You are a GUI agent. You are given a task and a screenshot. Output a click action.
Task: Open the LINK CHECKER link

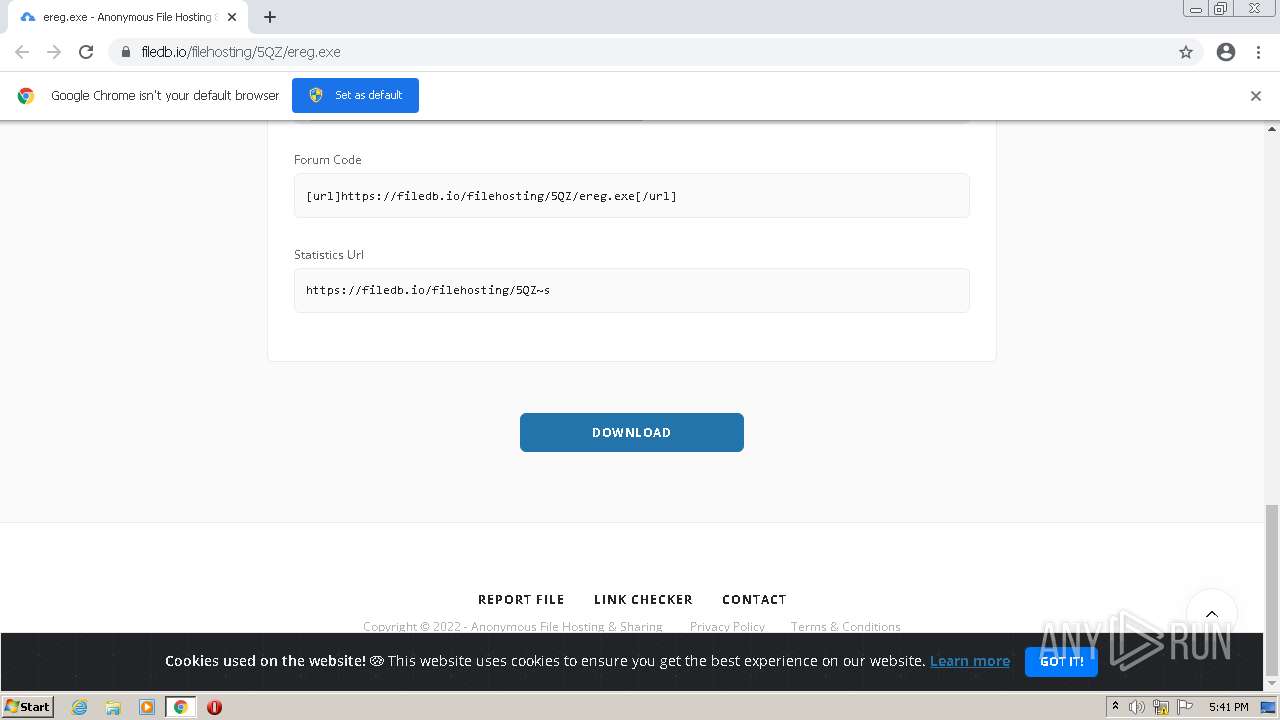click(643, 599)
